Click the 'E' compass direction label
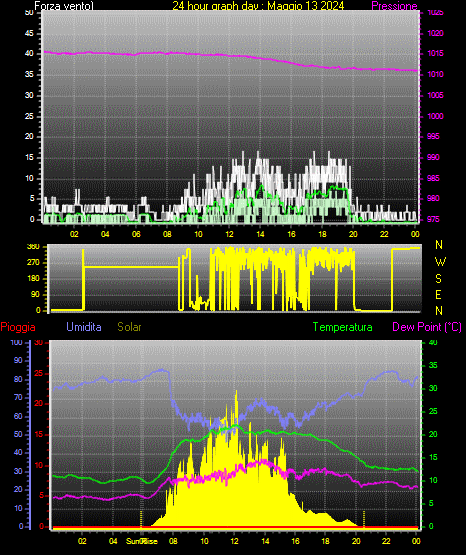Image resolution: width=466 pixels, height=555 pixels. (438, 295)
